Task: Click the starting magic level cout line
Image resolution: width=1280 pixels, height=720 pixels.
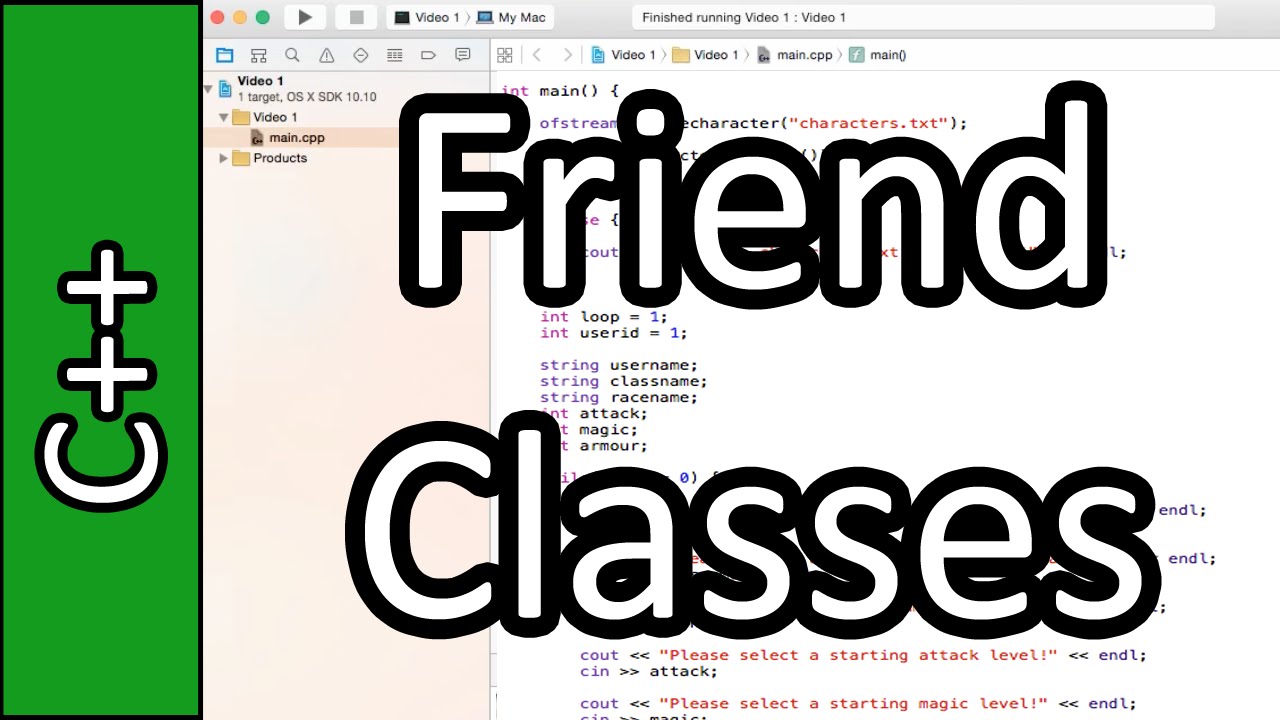Action: click(858, 703)
